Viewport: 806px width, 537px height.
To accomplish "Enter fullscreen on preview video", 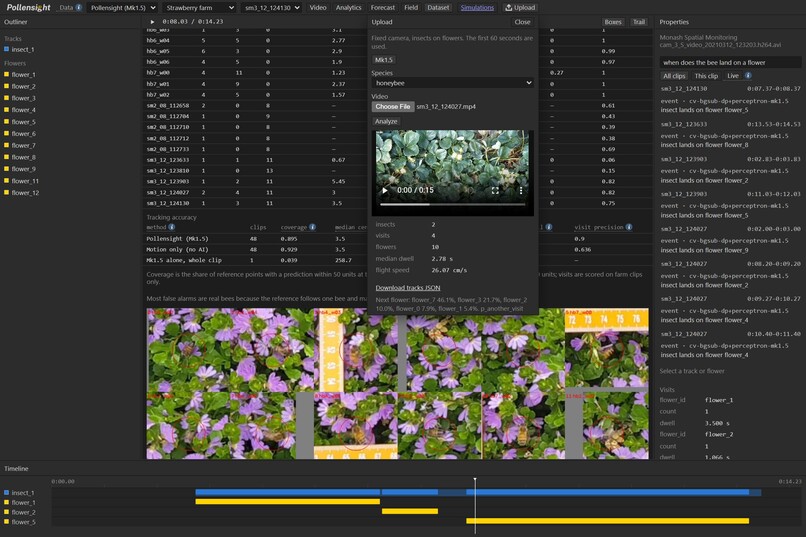I will [495, 190].
